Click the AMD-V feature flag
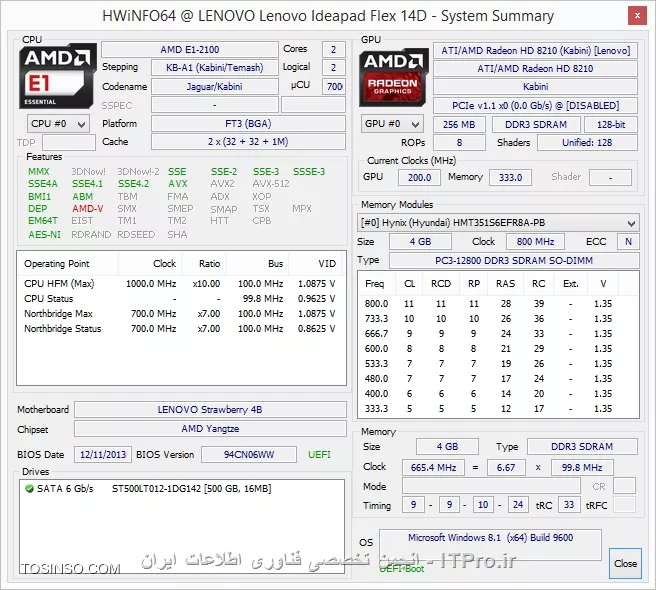Screen dimensions: 656x590 click(87, 208)
